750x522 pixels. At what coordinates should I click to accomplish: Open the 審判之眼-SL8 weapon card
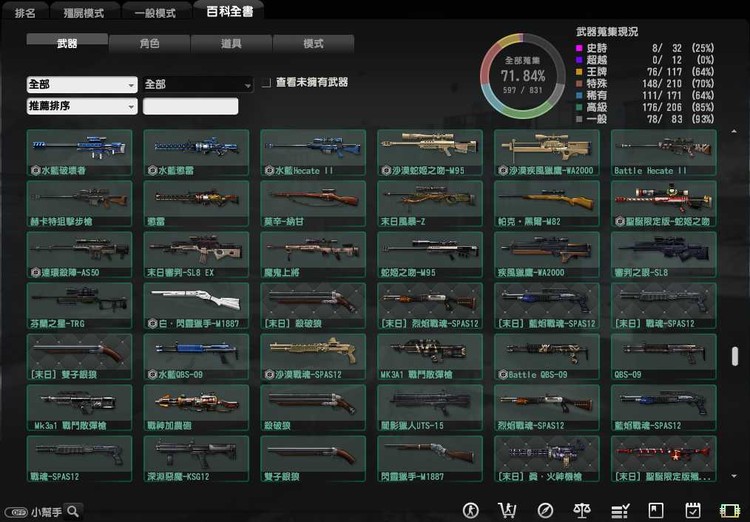pyautogui.click(x=663, y=255)
